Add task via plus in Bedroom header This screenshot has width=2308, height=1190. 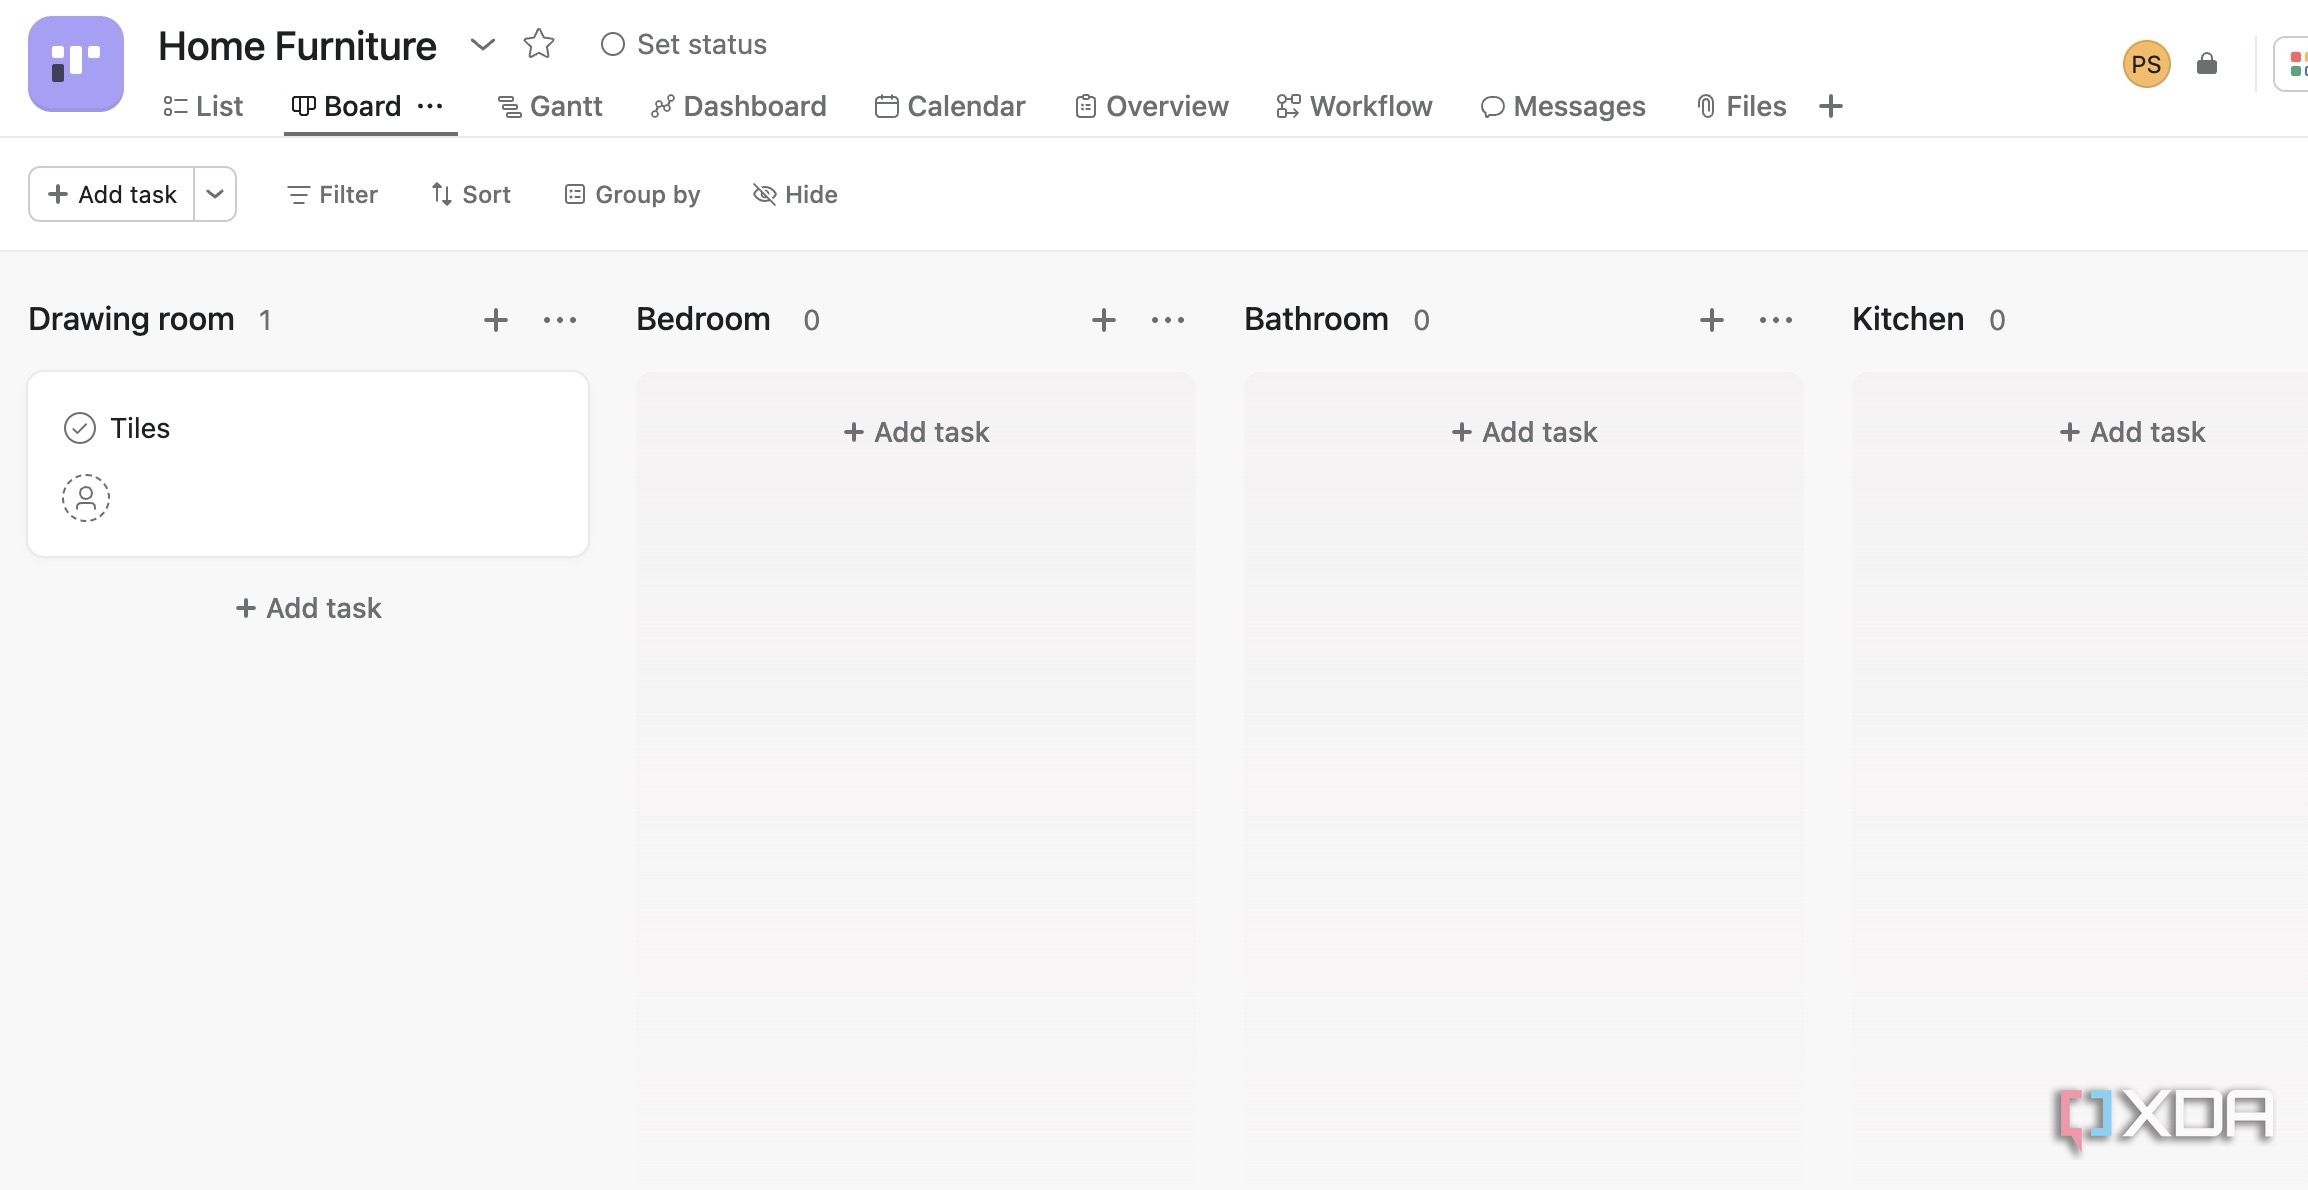tap(1104, 320)
